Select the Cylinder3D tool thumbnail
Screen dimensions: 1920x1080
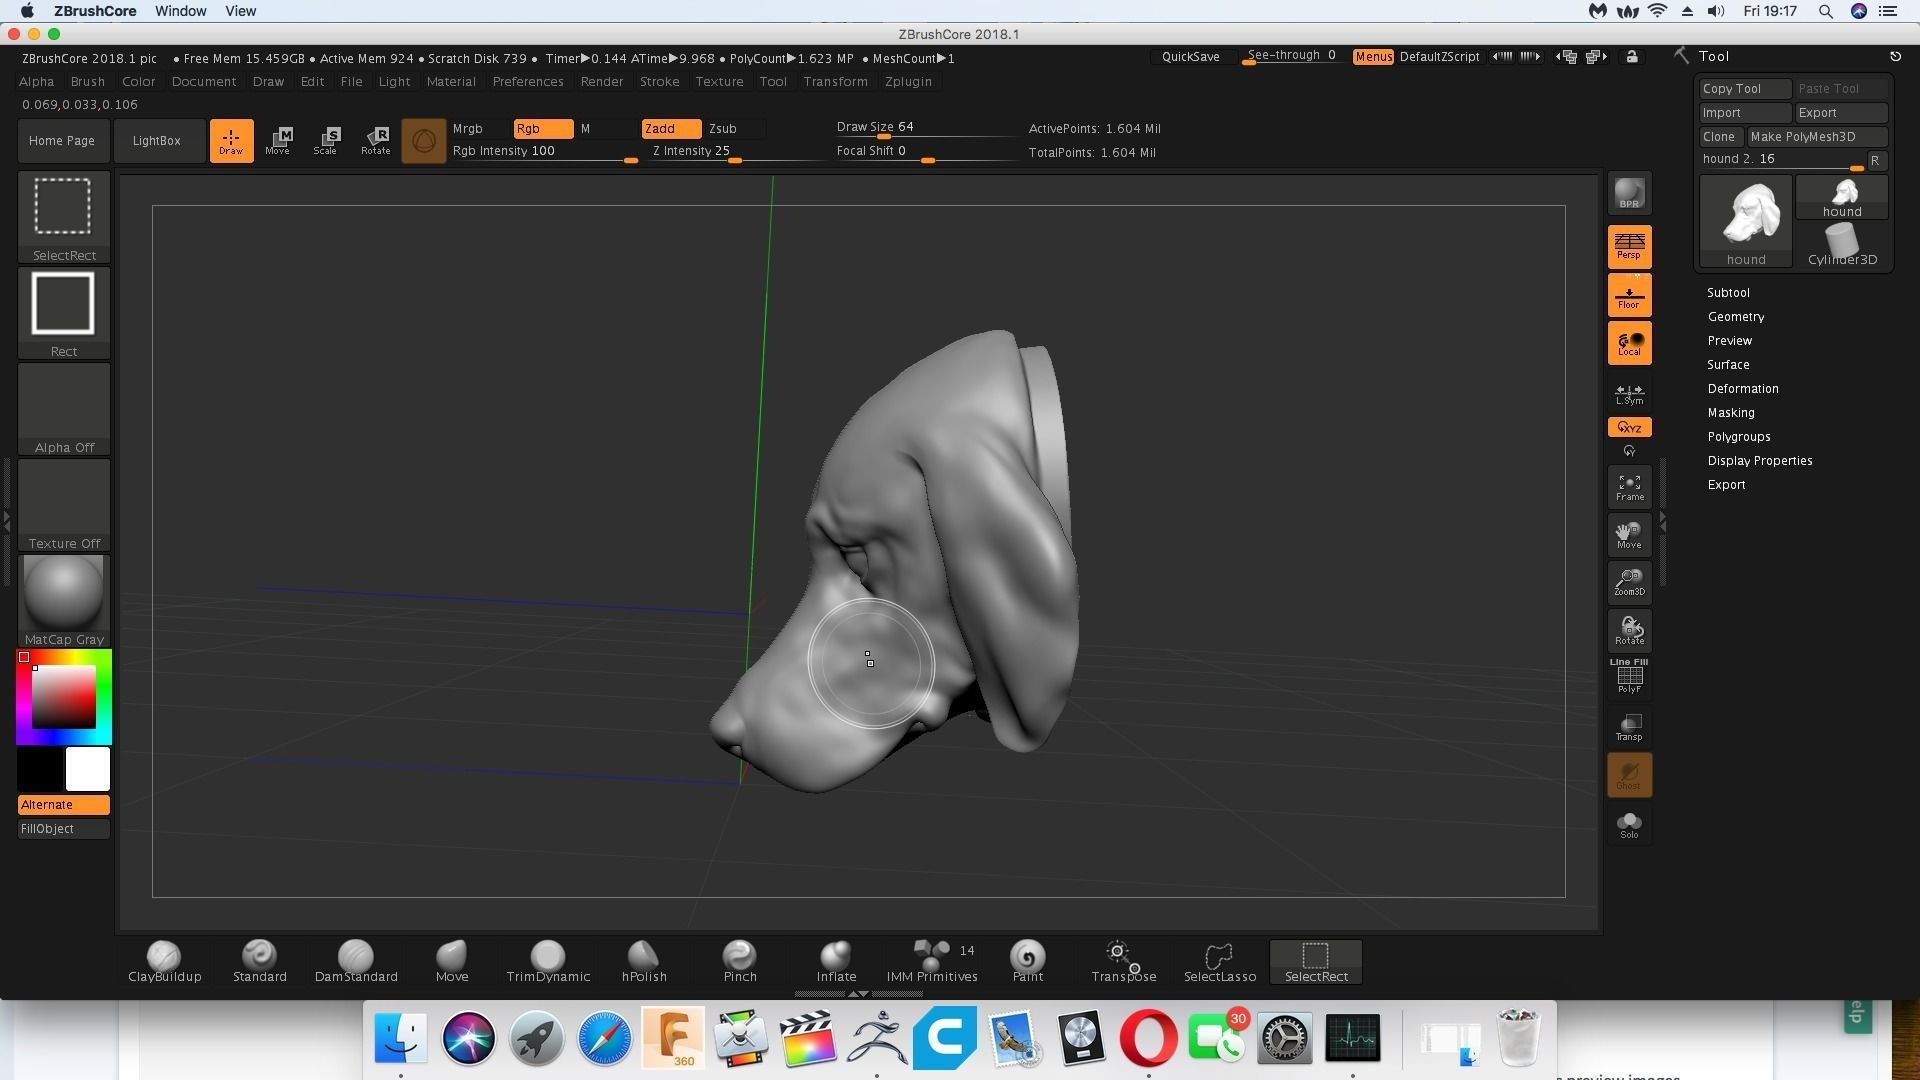(x=1842, y=245)
